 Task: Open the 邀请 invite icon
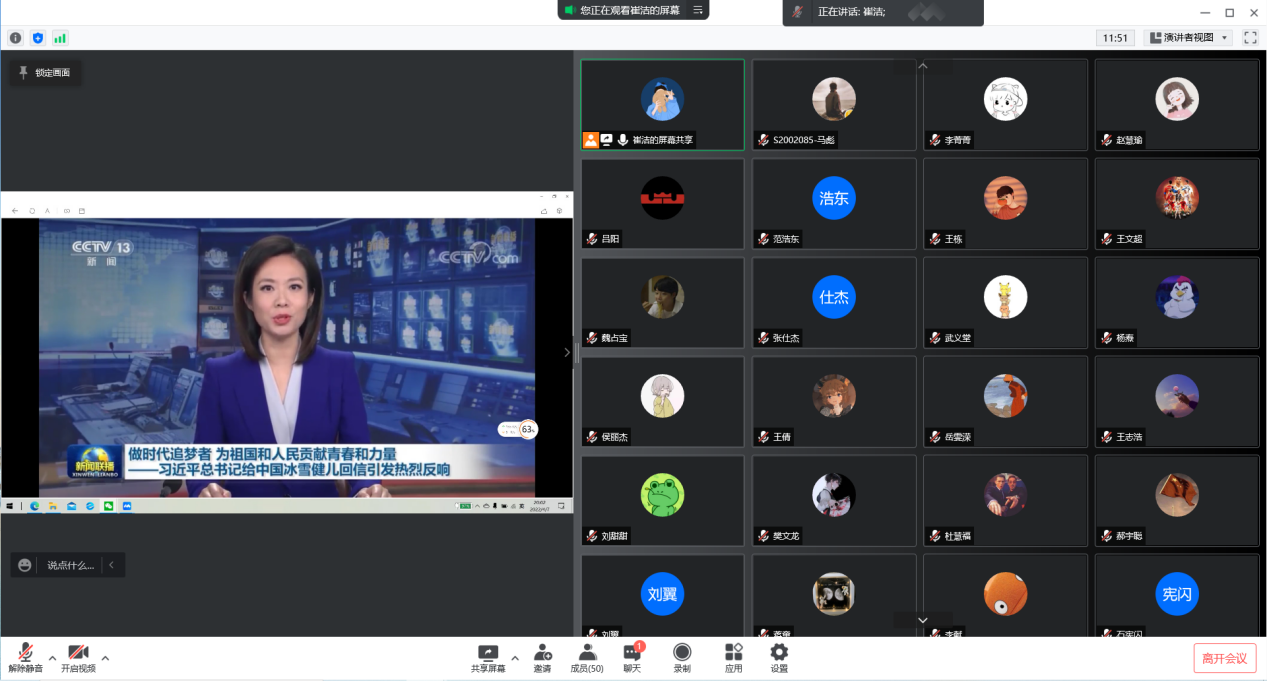542,657
